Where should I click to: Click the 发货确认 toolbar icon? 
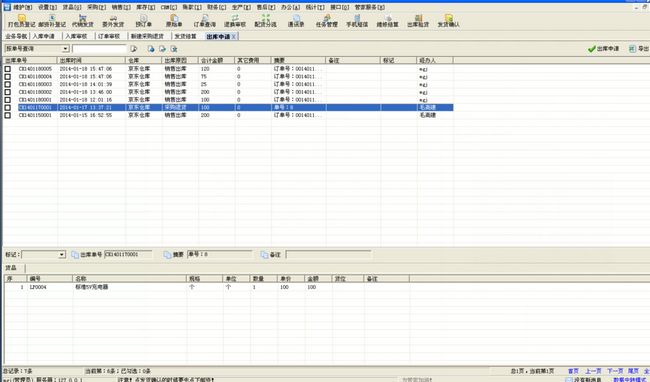[448, 21]
